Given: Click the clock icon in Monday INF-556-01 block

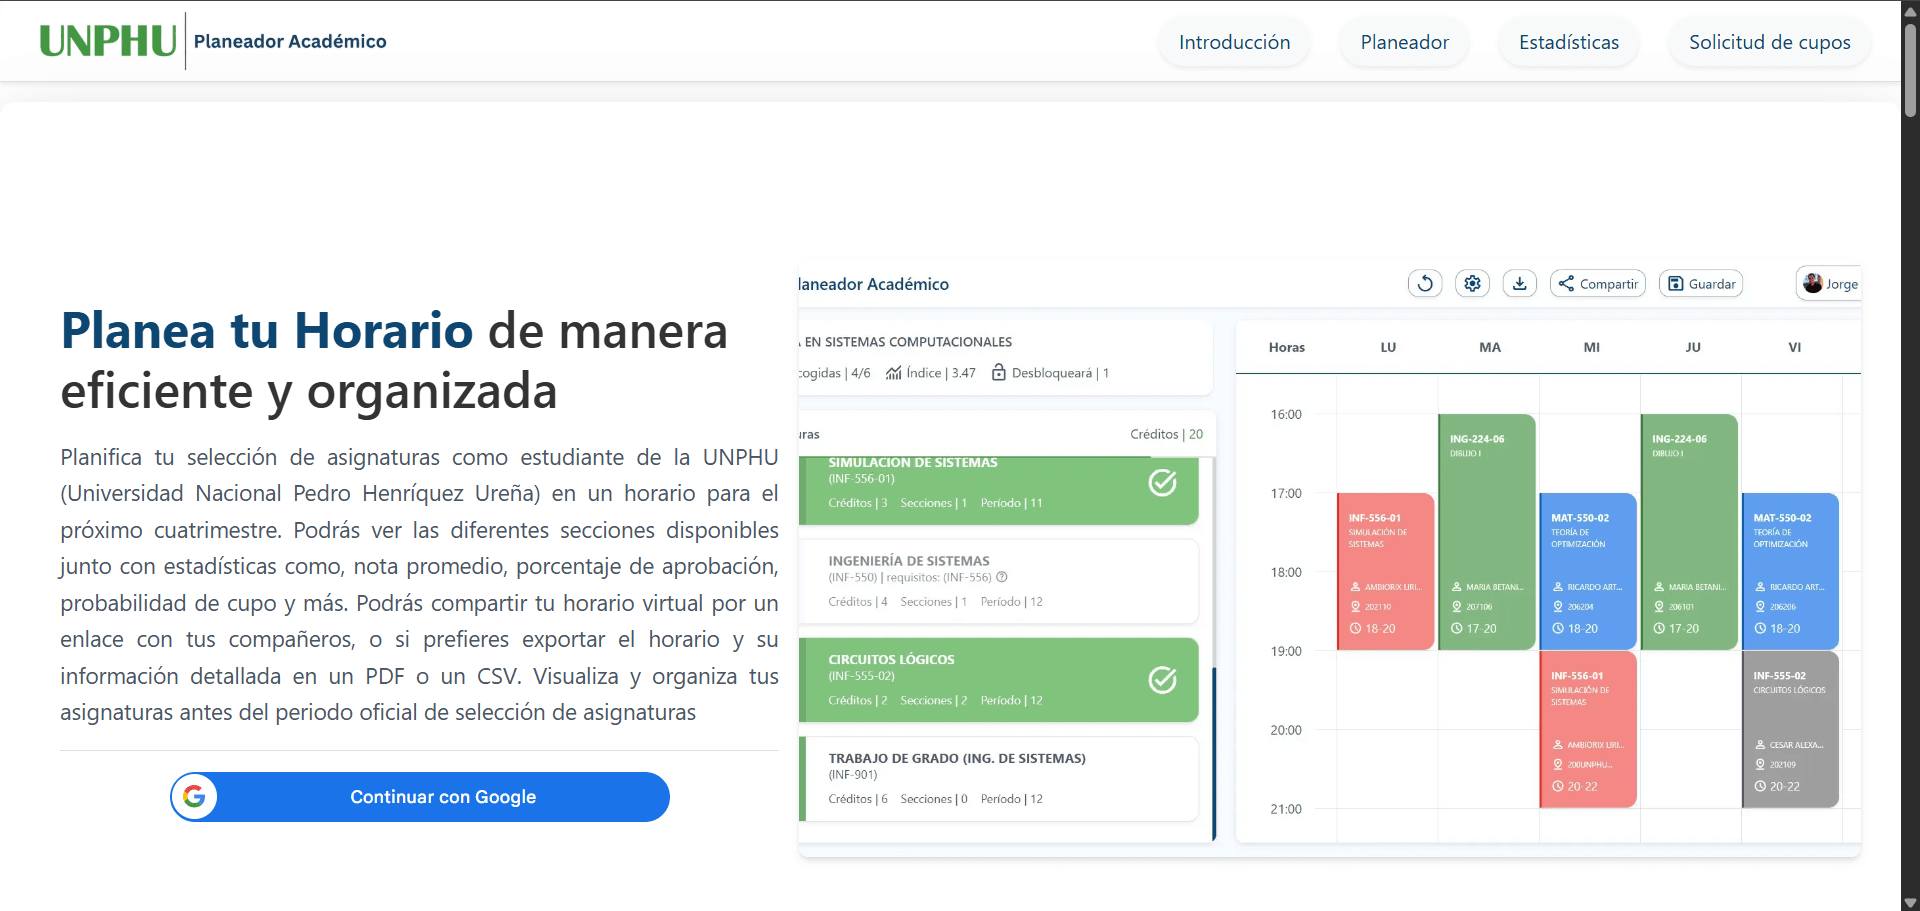Looking at the screenshot, I should (1356, 629).
